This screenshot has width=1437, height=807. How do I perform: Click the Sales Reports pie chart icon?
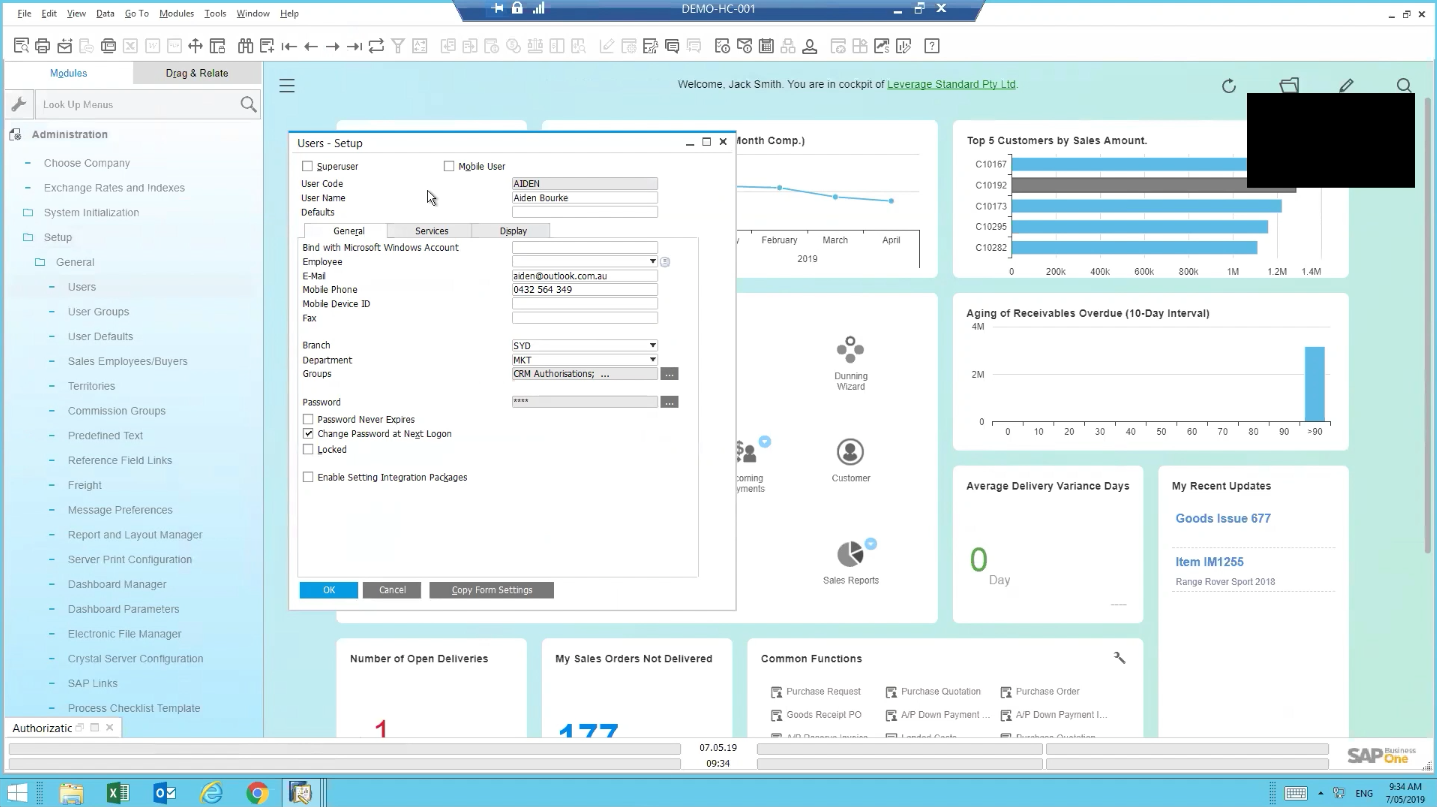850,554
